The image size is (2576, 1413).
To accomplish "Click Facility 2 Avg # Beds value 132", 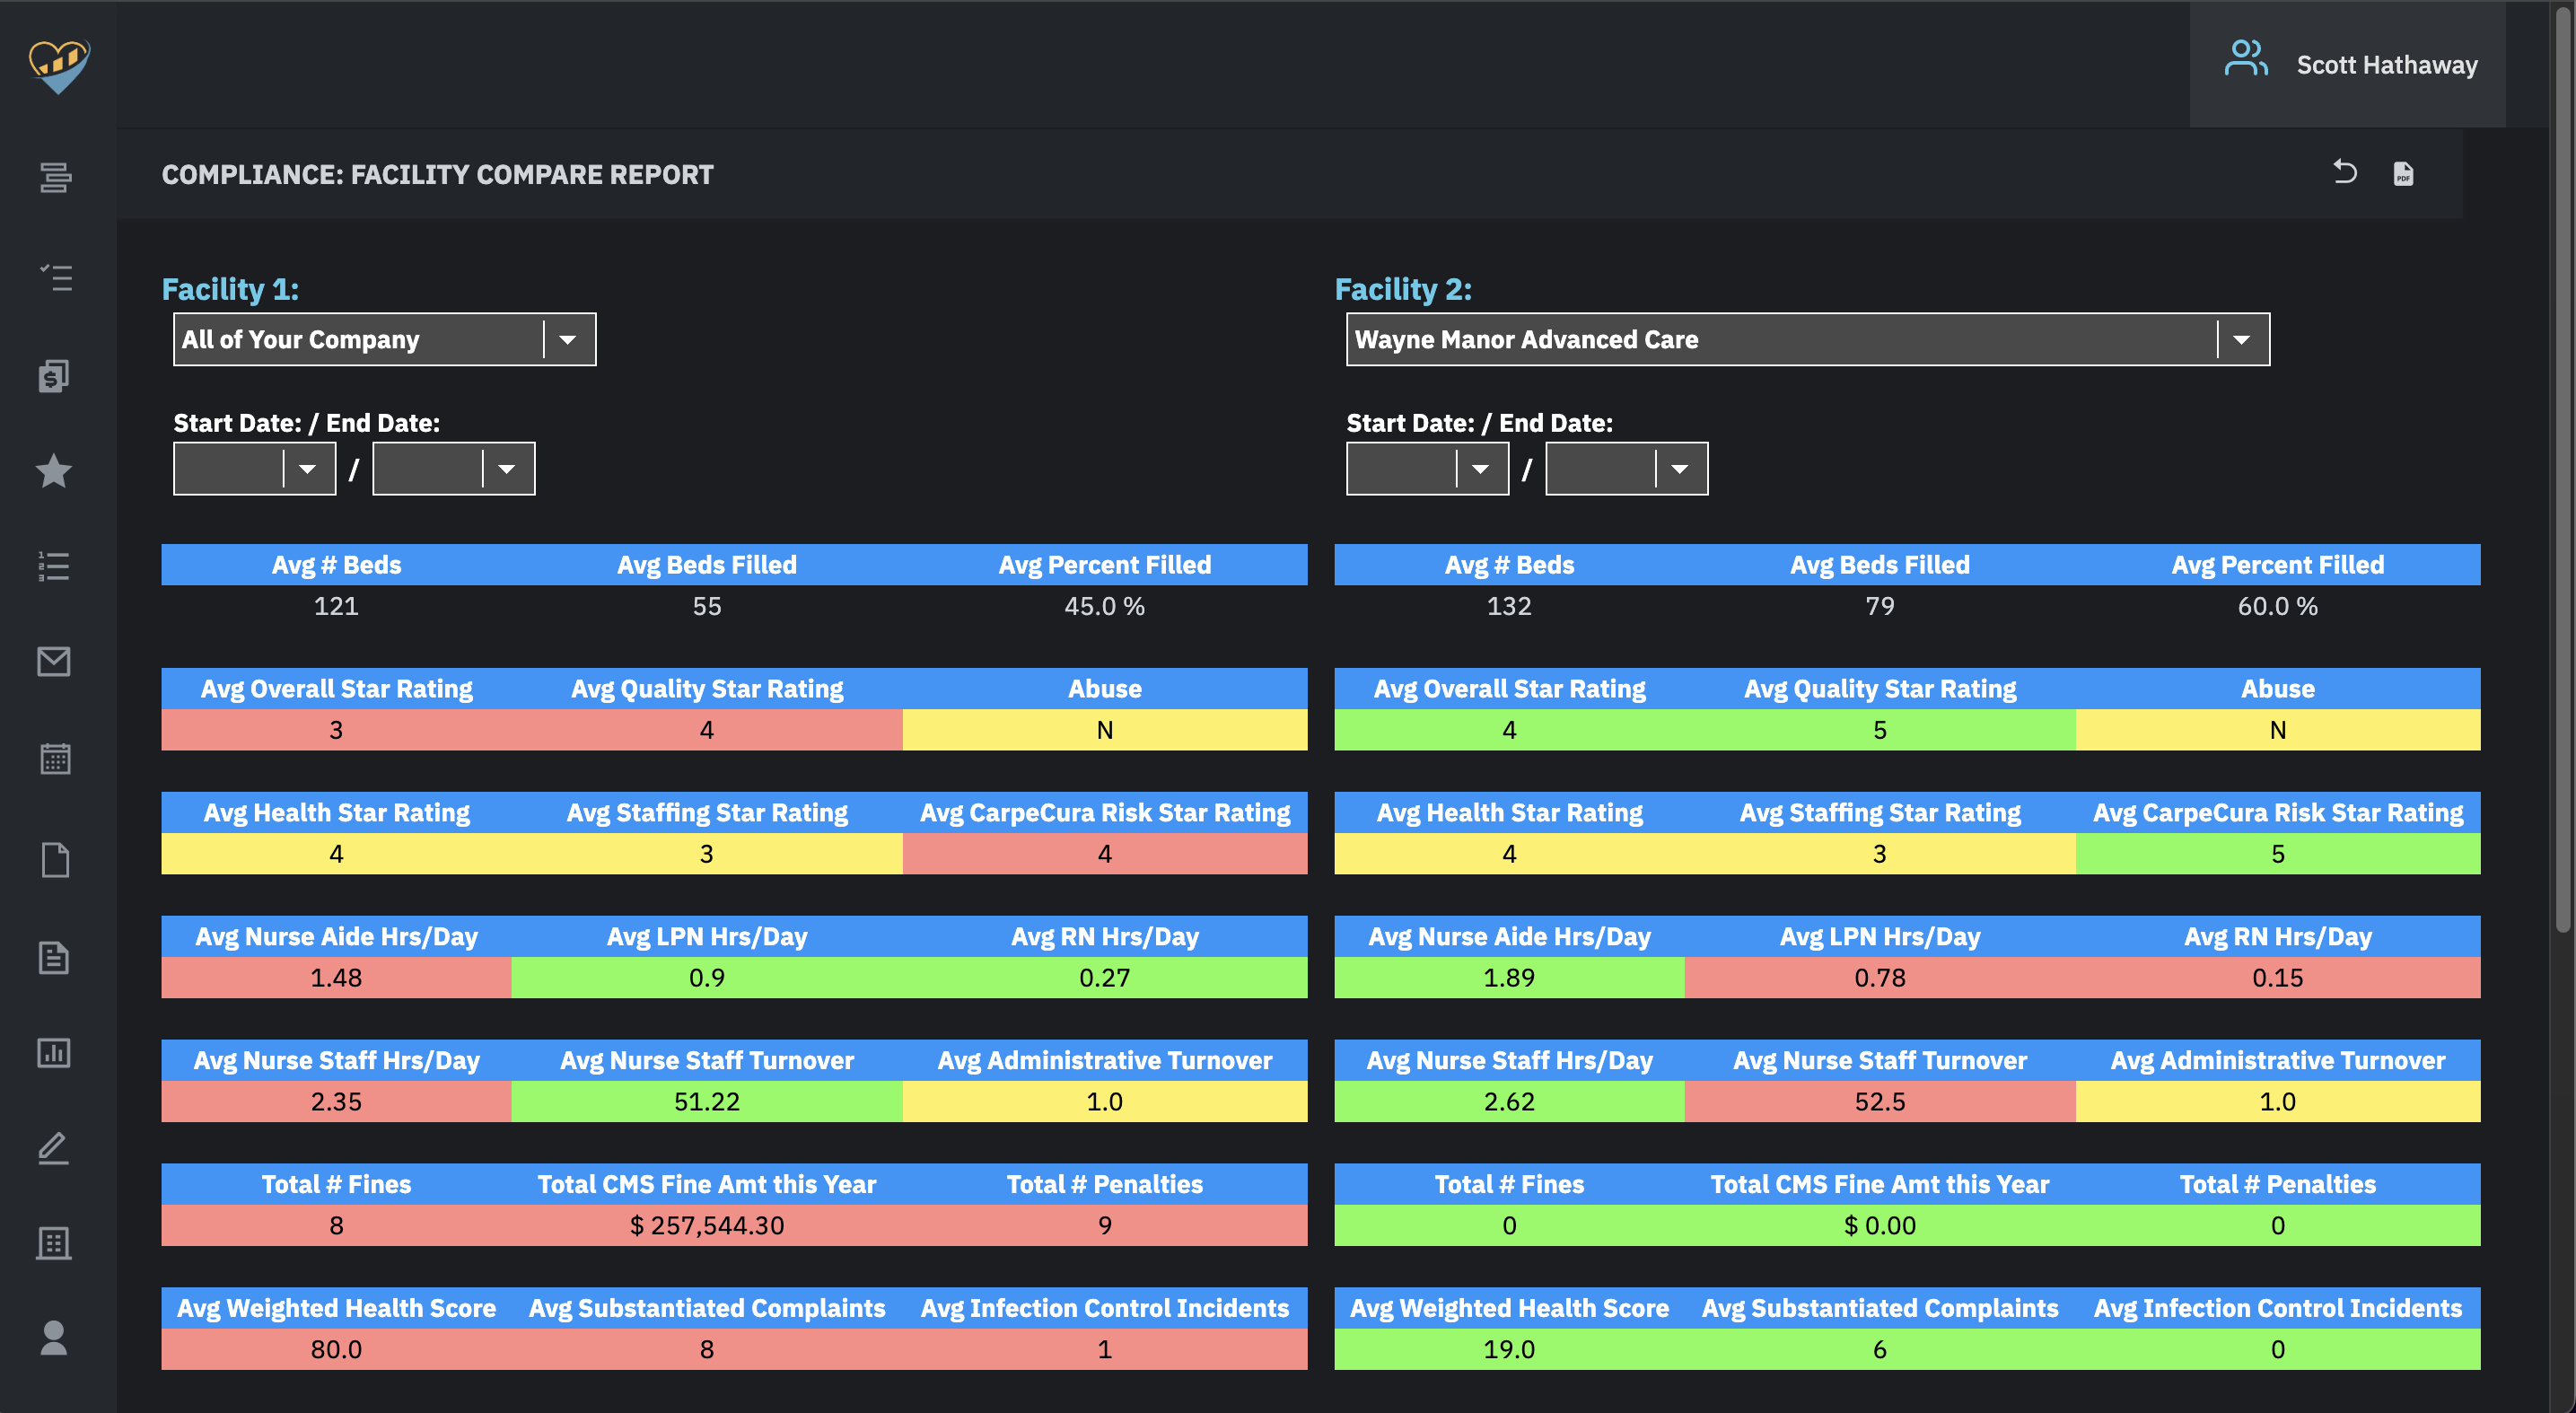I will tap(1509, 606).
